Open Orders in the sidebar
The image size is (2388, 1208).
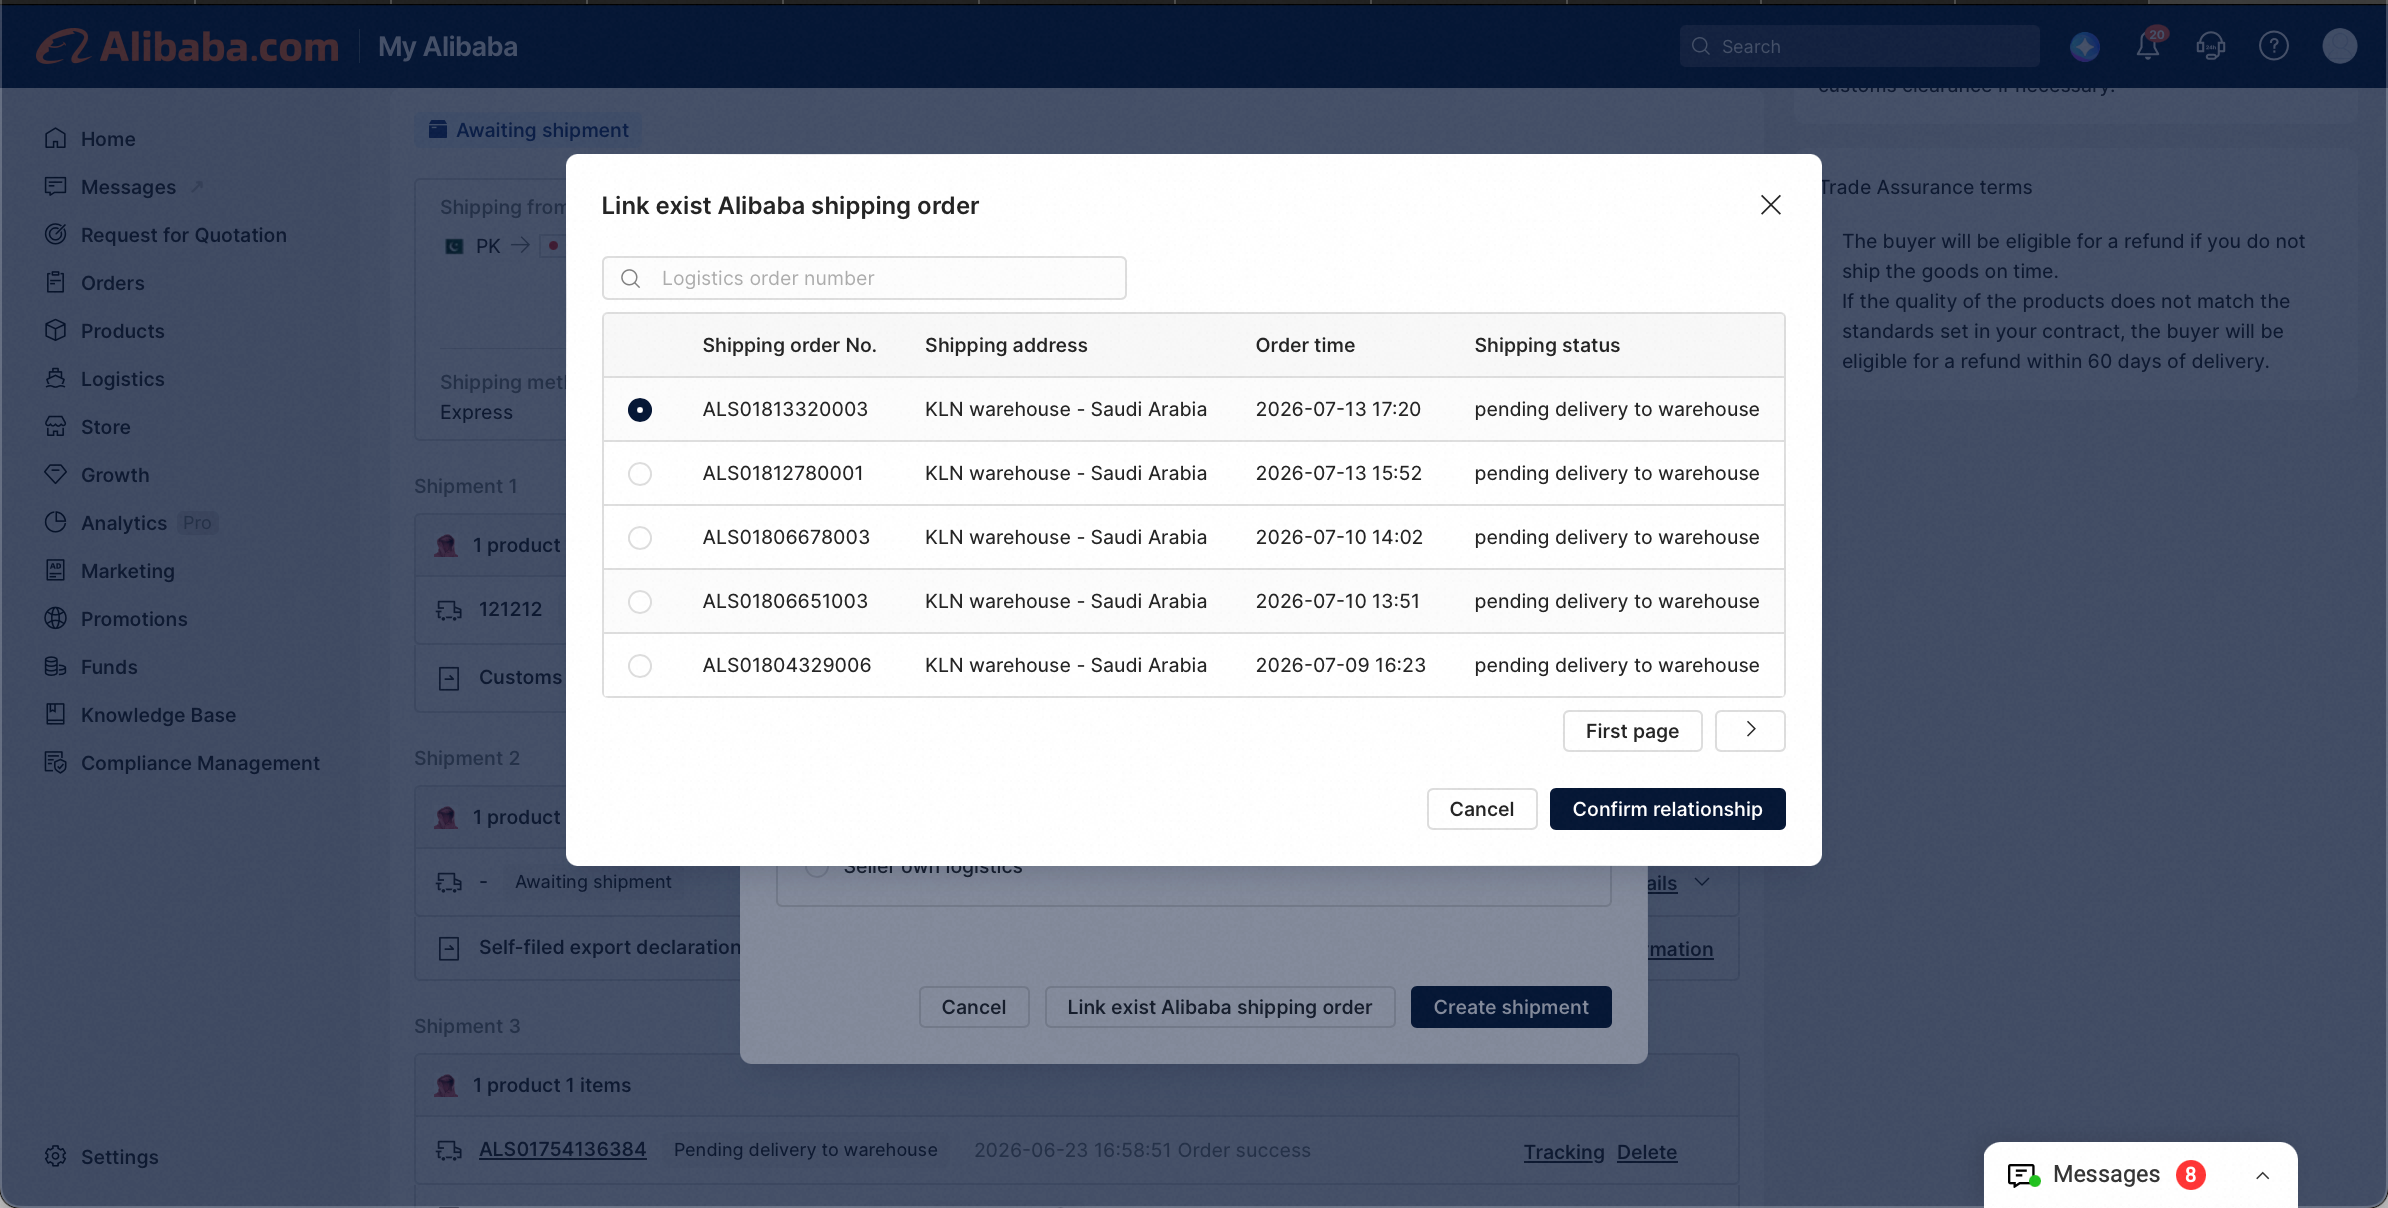[x=113, y=283]
